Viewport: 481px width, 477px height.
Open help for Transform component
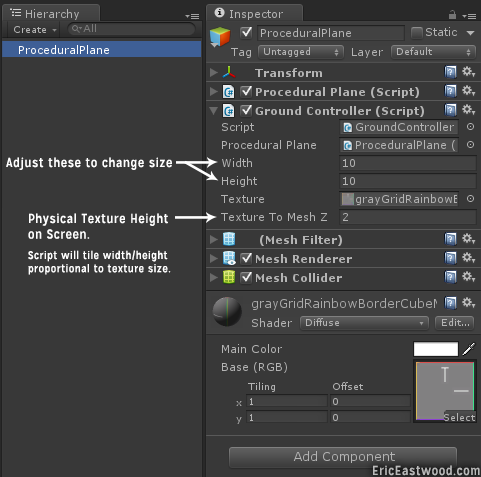click(450, 72)
